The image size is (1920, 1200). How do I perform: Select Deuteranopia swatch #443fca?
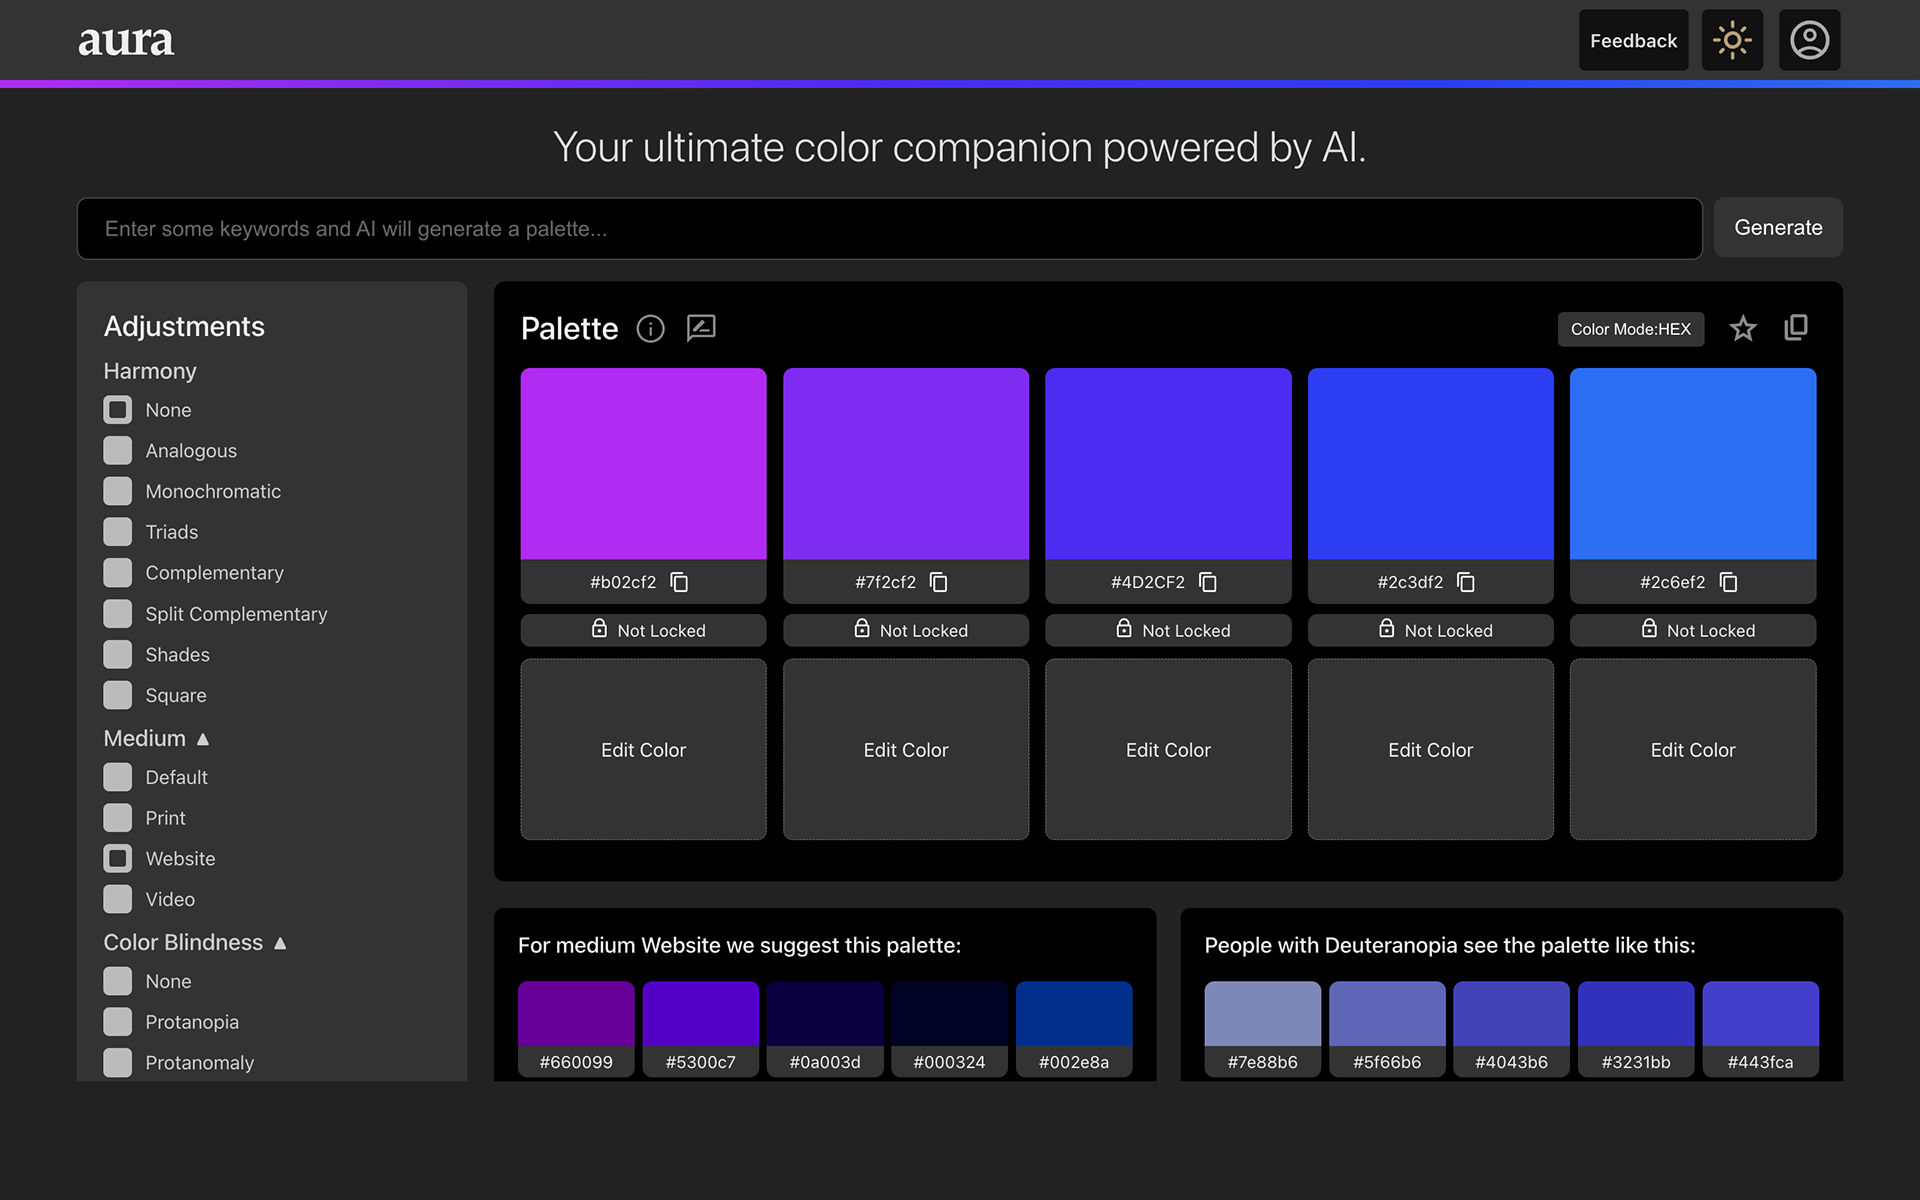coord(1760,1014)
